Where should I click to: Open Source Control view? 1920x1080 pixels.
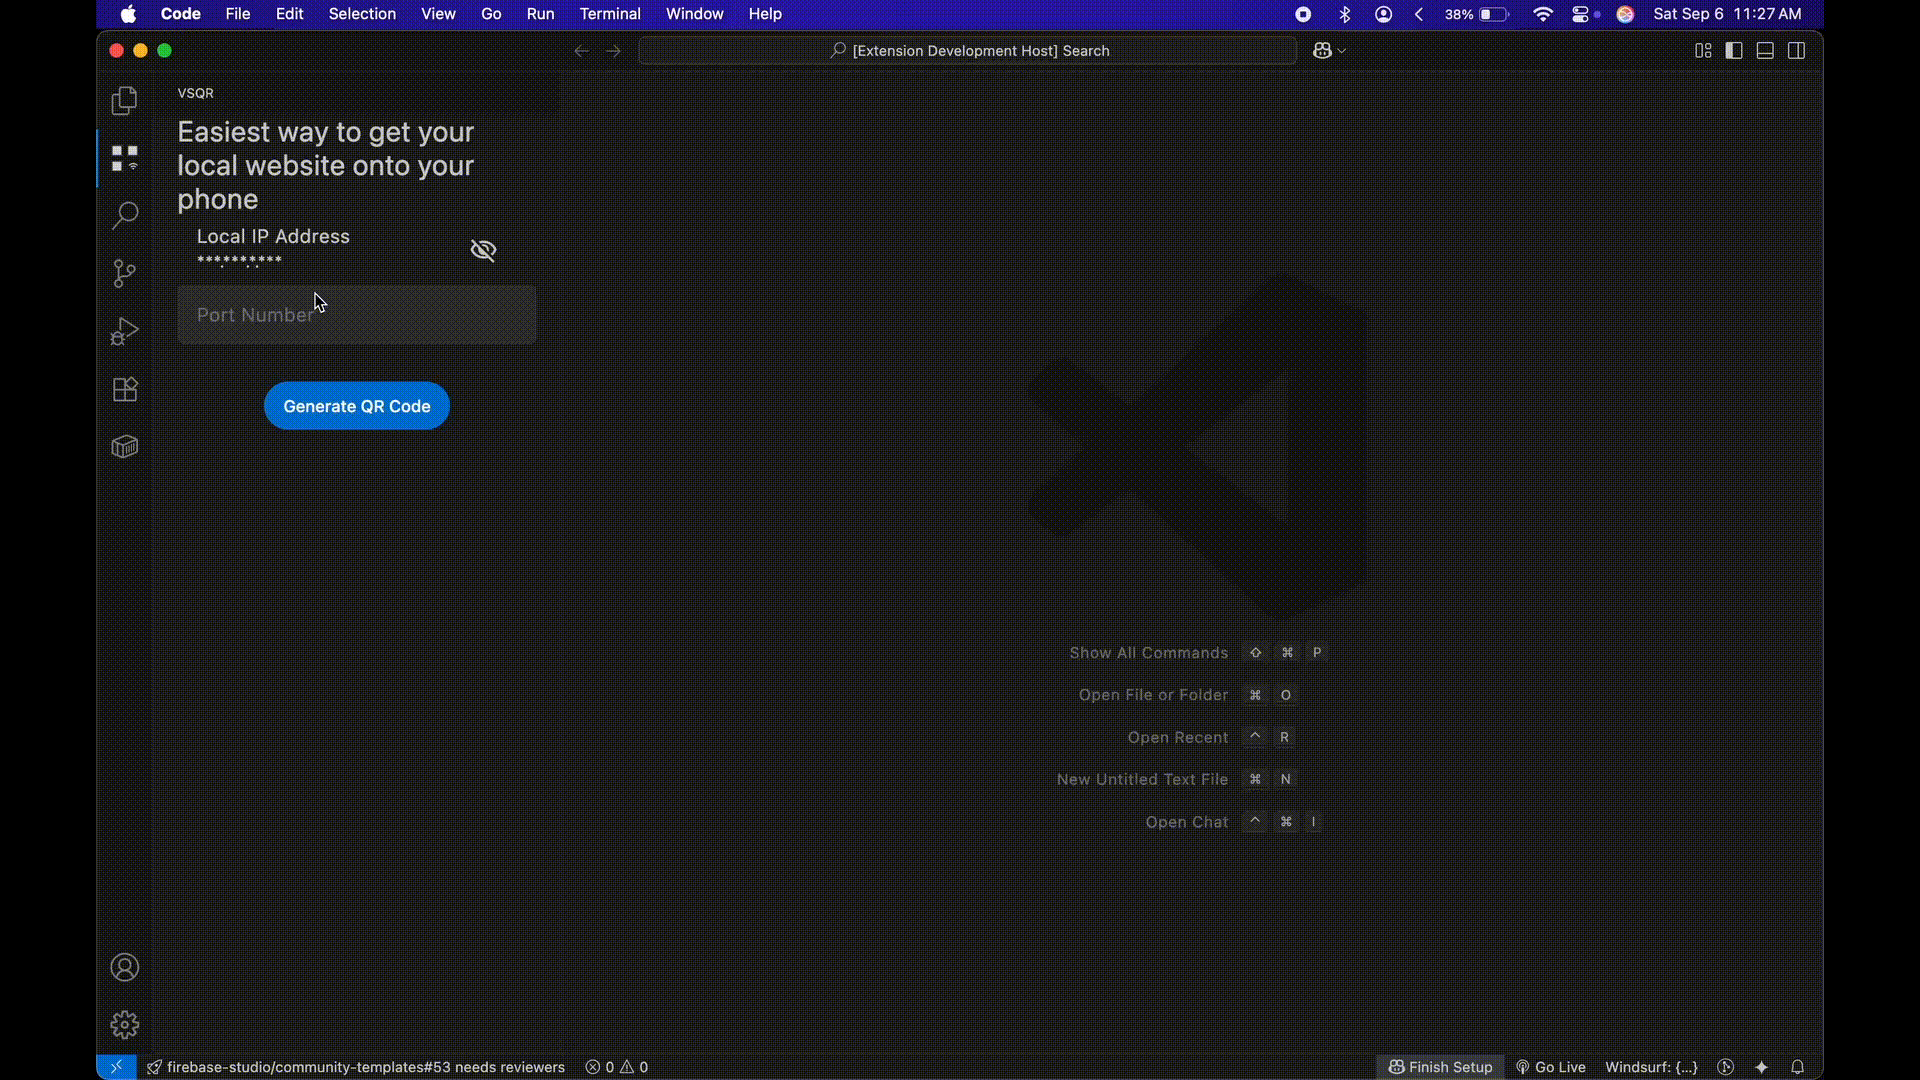tap(124, 273)
